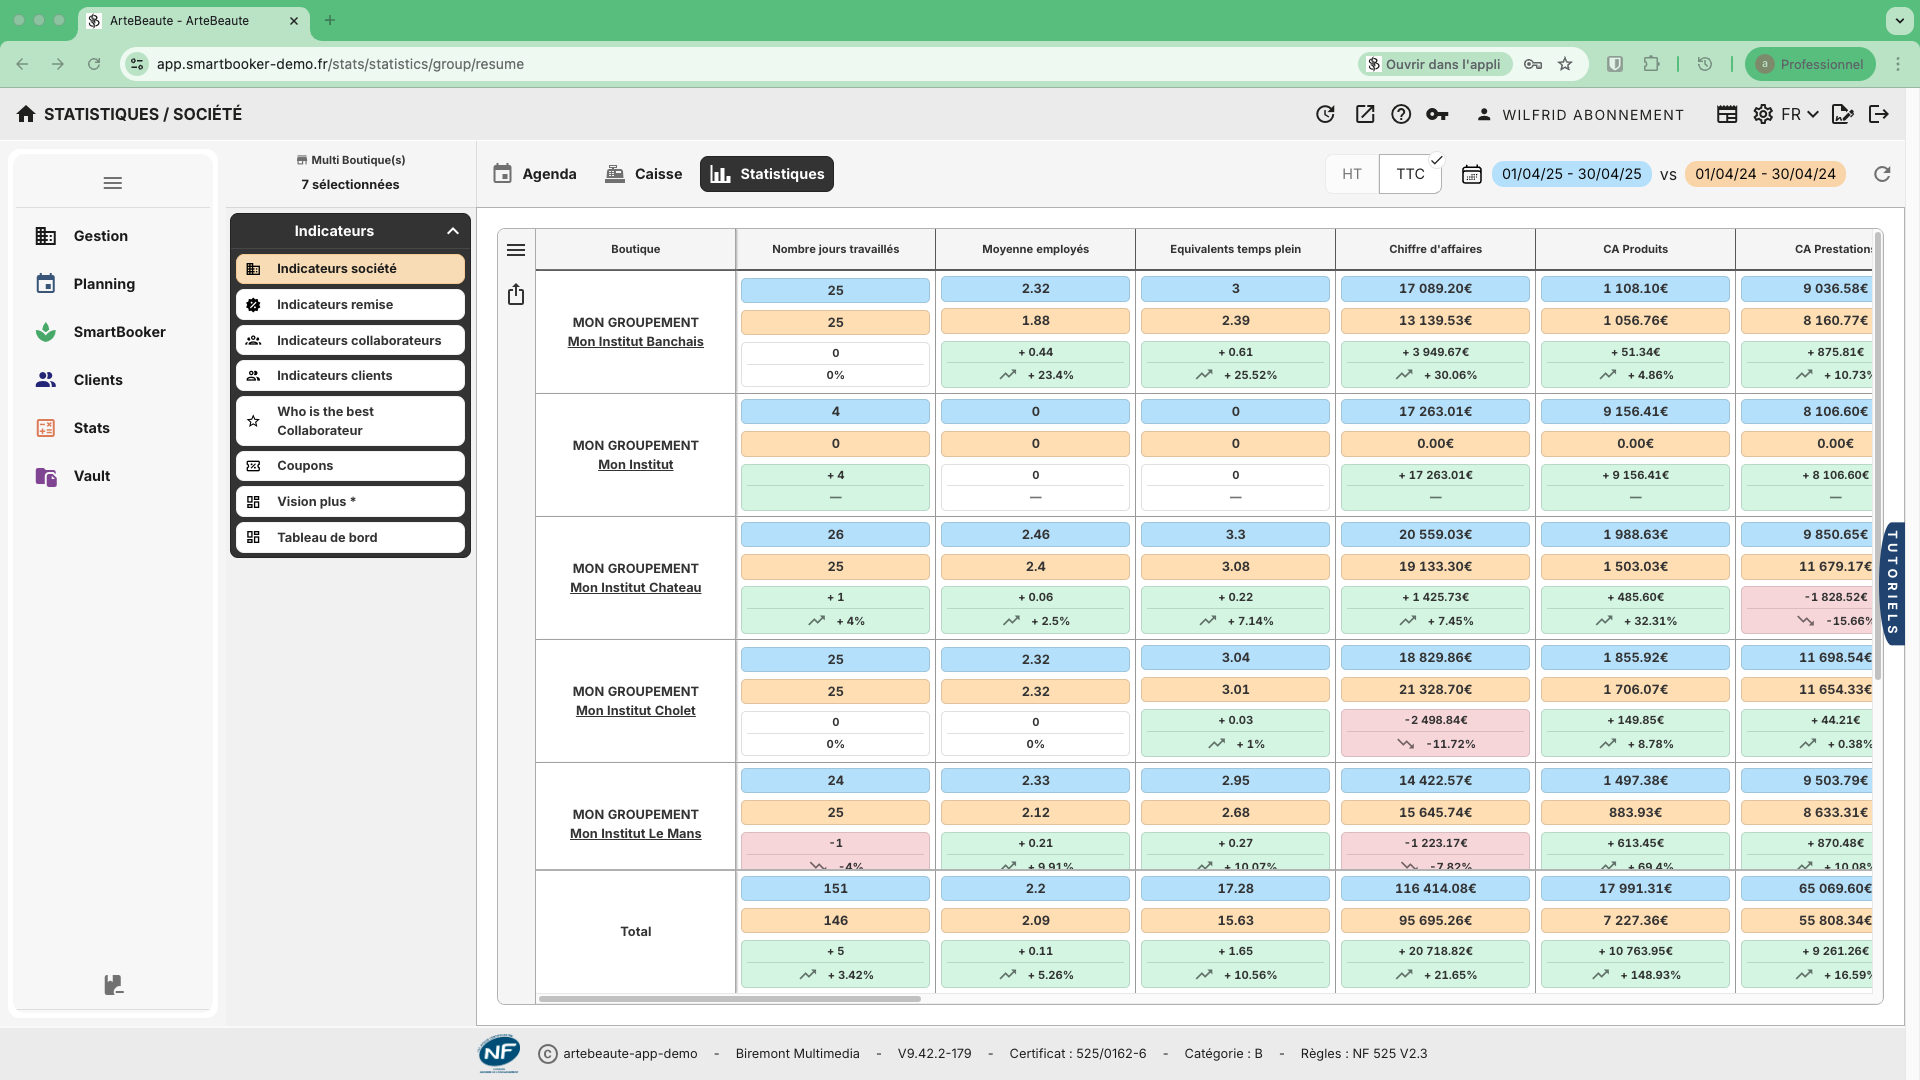
Task: Open Mon Institut Chateau details link
Action: 634,588
